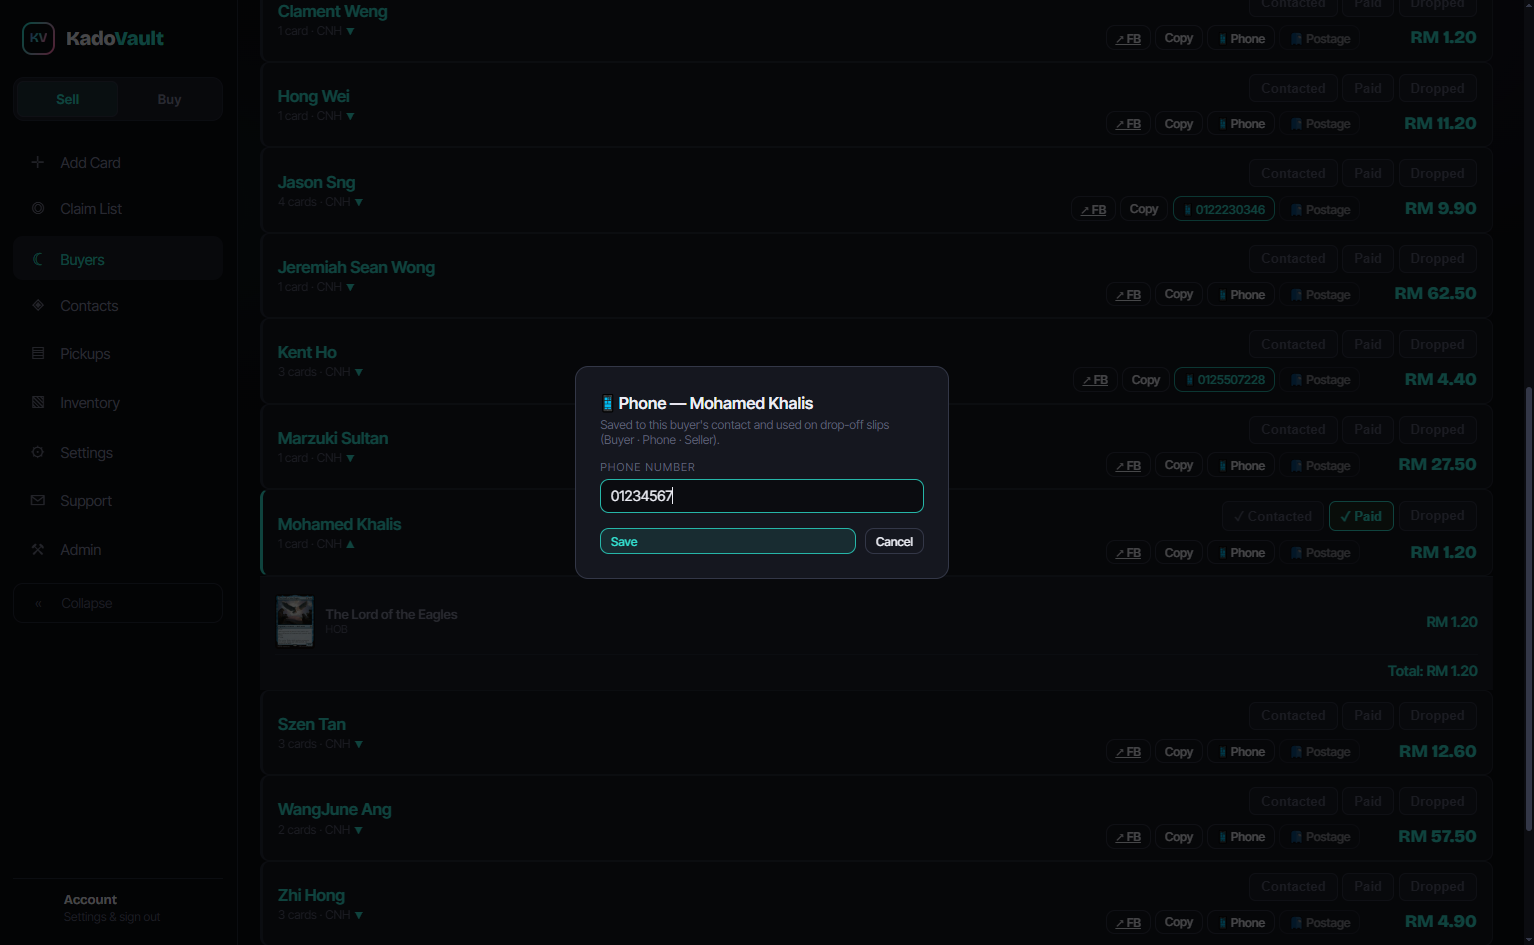Image resolution: width=1534 pixels, height=945 pixels.
Task: Open Settings in sidebar
Action: point(118,453)
